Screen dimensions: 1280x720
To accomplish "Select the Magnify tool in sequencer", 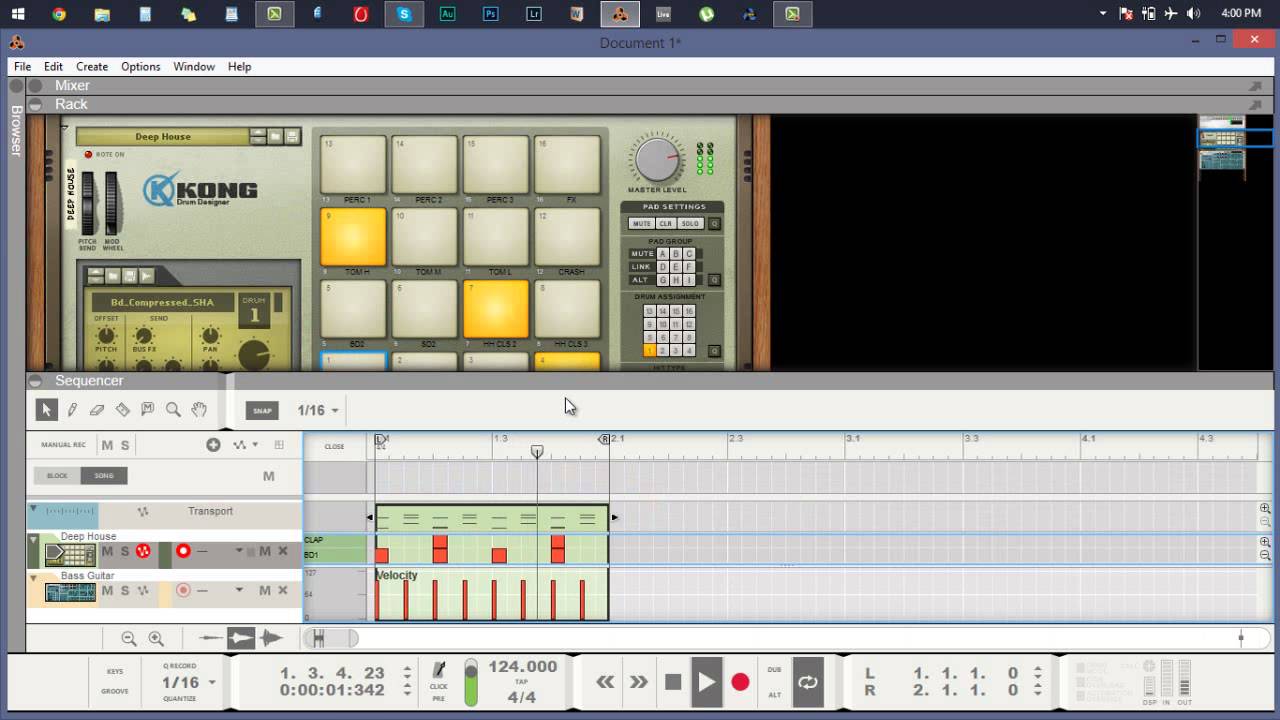I will (x=173, y=409).
